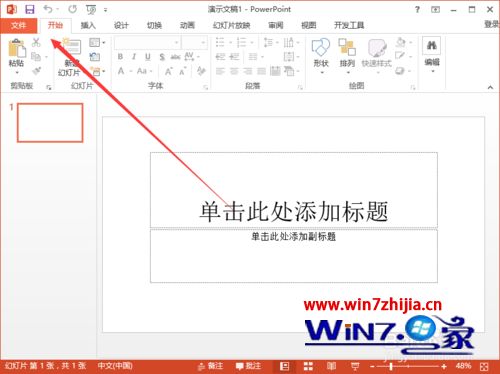Open the Section dropdown in slides group
The image size is (500, 374).
[x=97, y=71]
